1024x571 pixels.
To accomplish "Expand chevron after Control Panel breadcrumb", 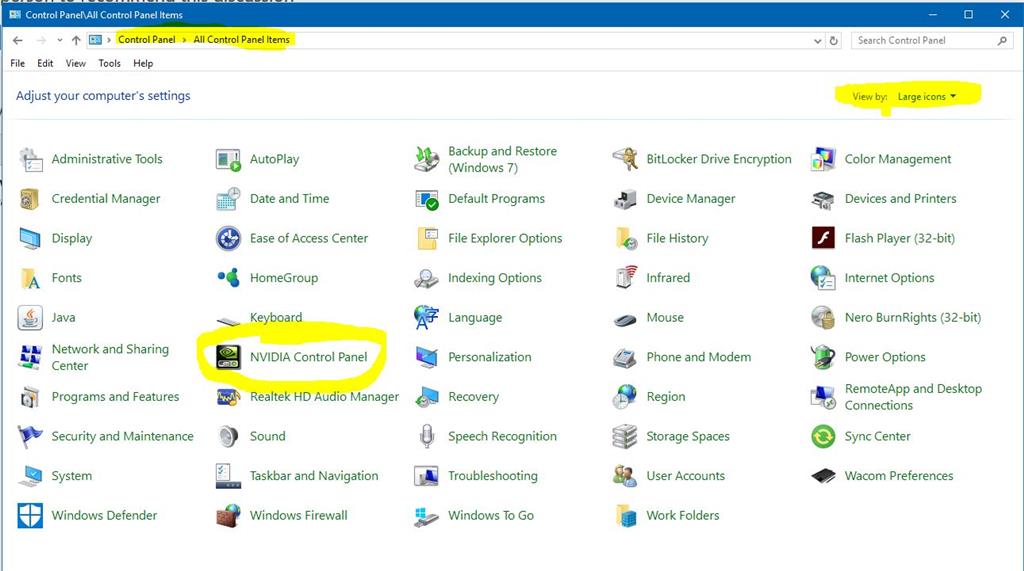I will (x=184, y=40).
